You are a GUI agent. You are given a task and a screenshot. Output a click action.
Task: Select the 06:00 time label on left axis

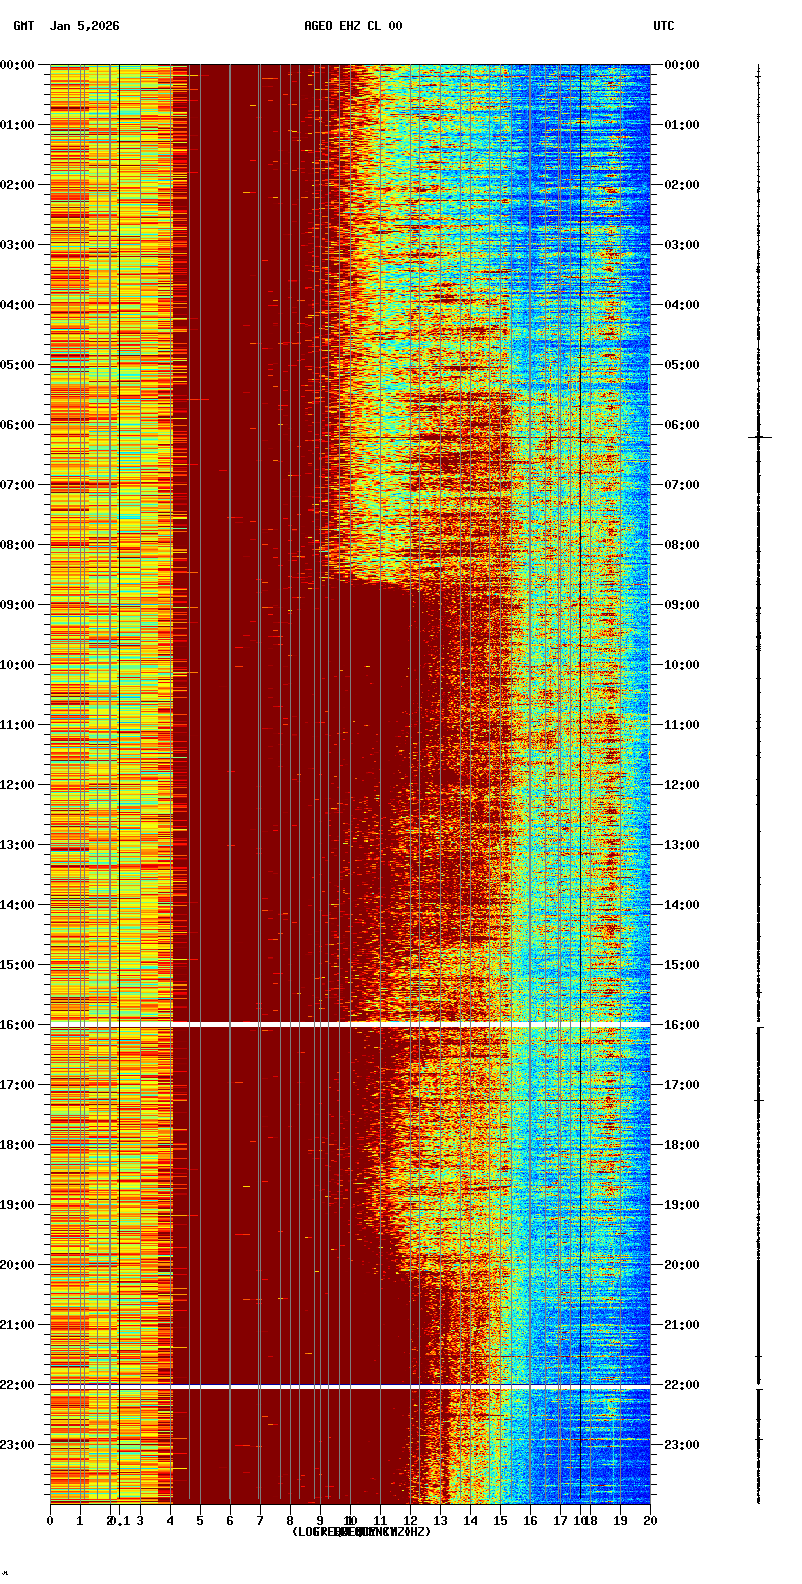pyautogui.click(x=17, y=425)
